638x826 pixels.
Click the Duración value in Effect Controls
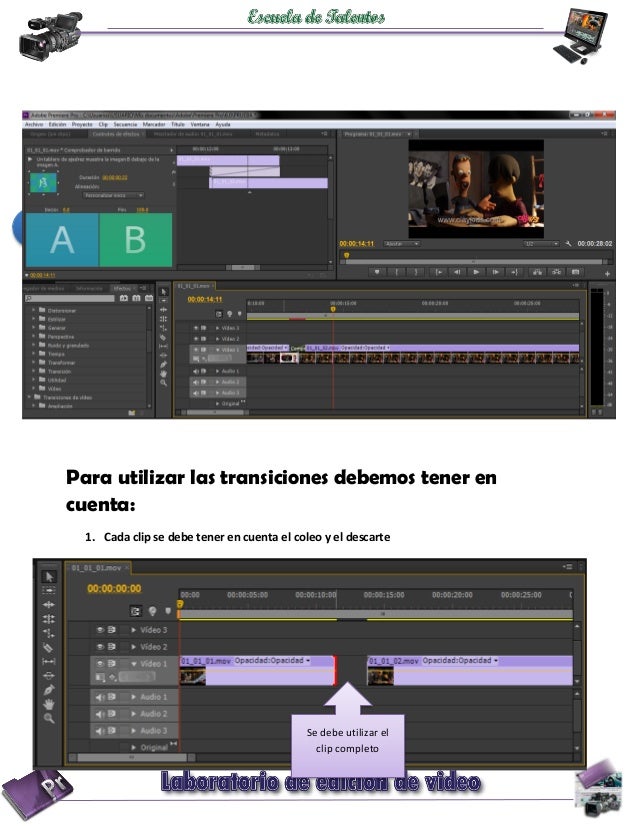[114, 178]
